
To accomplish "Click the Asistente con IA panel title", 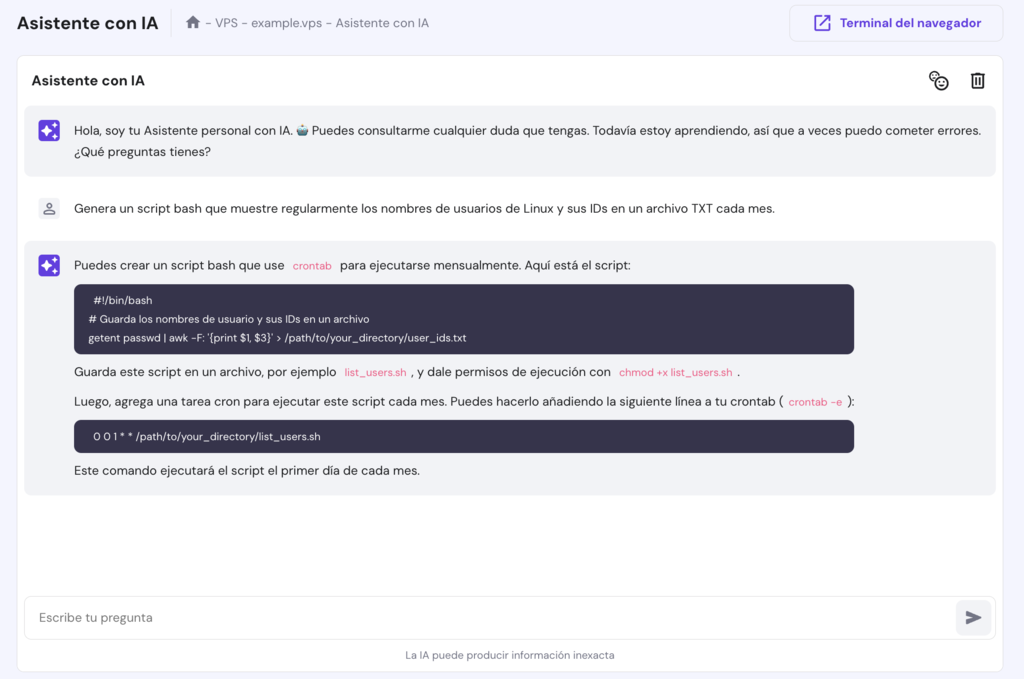I will [x=88, y=80].
